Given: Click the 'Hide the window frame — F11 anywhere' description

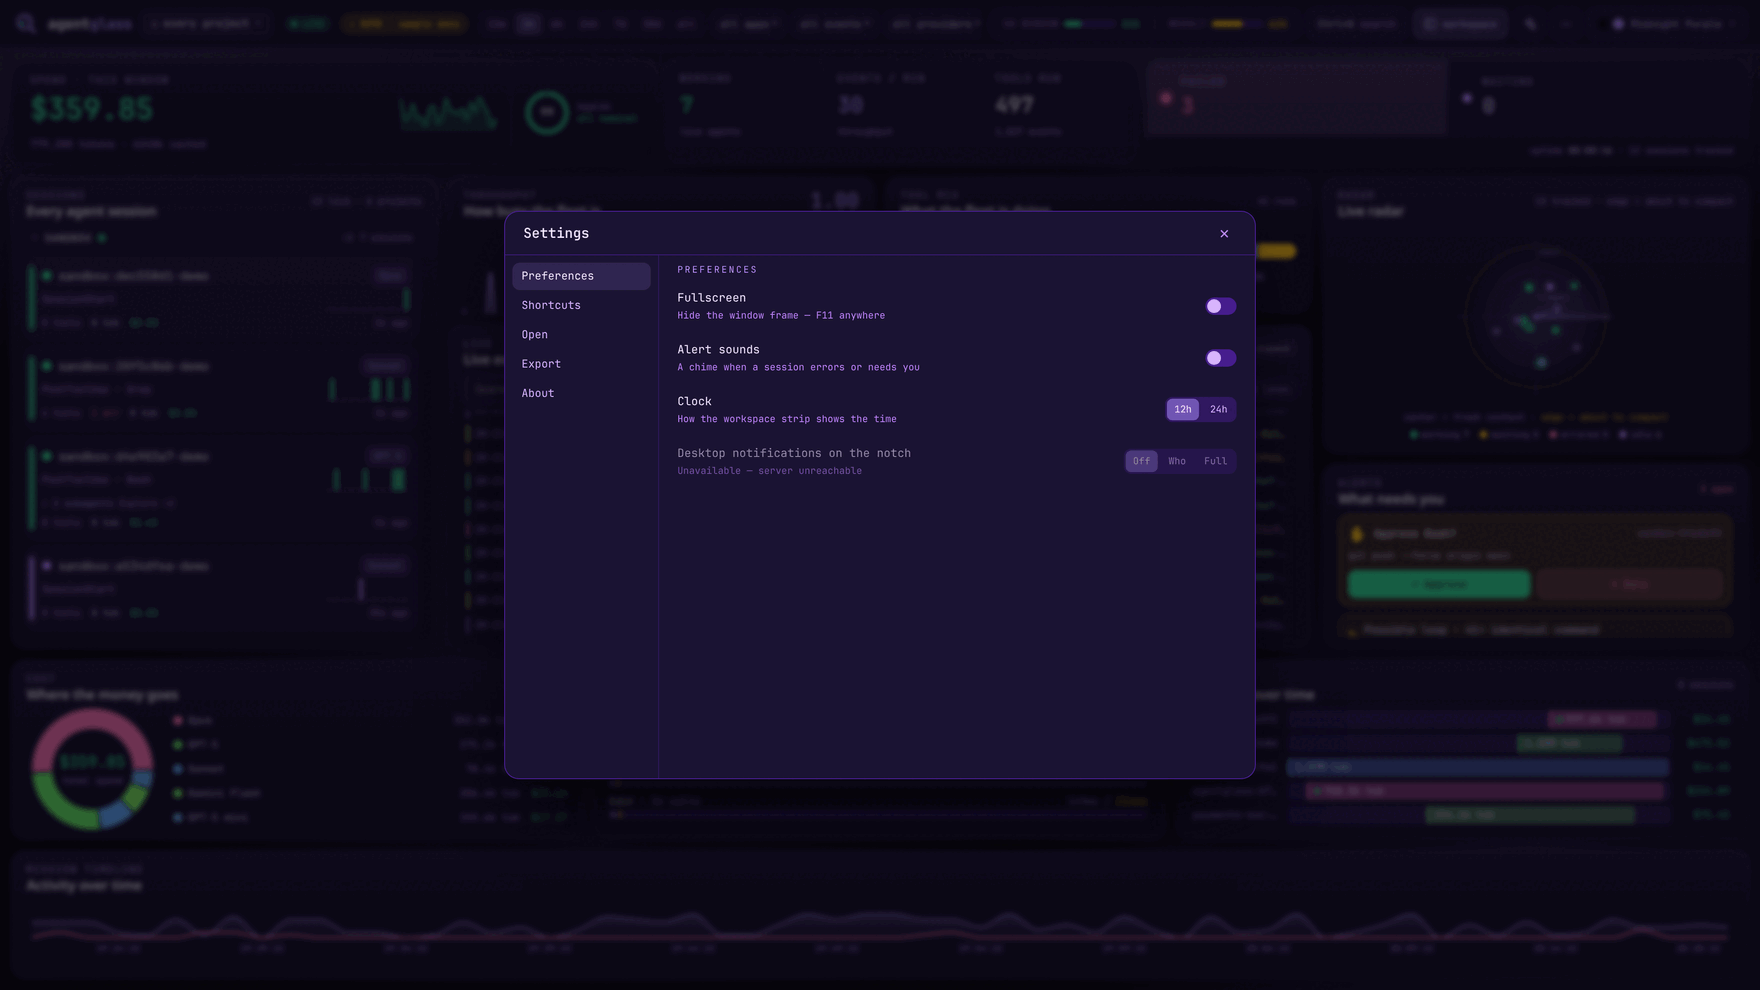Looking at the screenshot, I should pyautogui.click(x=781, y=316).
